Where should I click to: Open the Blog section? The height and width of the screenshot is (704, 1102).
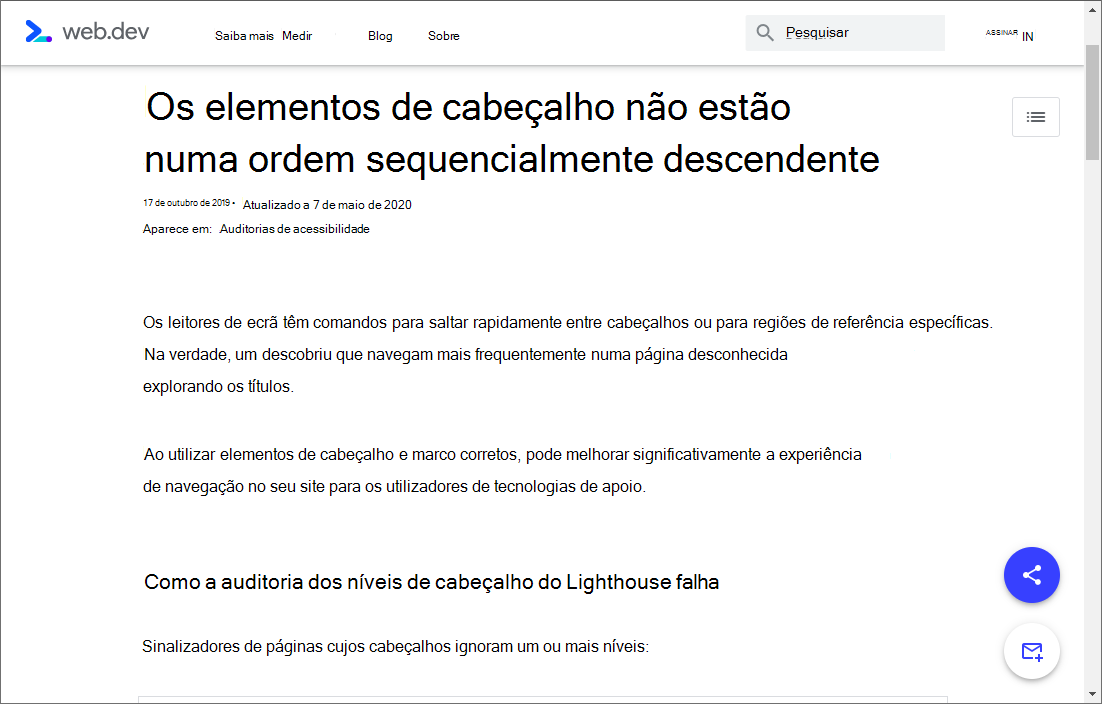(x=380, y=35)
